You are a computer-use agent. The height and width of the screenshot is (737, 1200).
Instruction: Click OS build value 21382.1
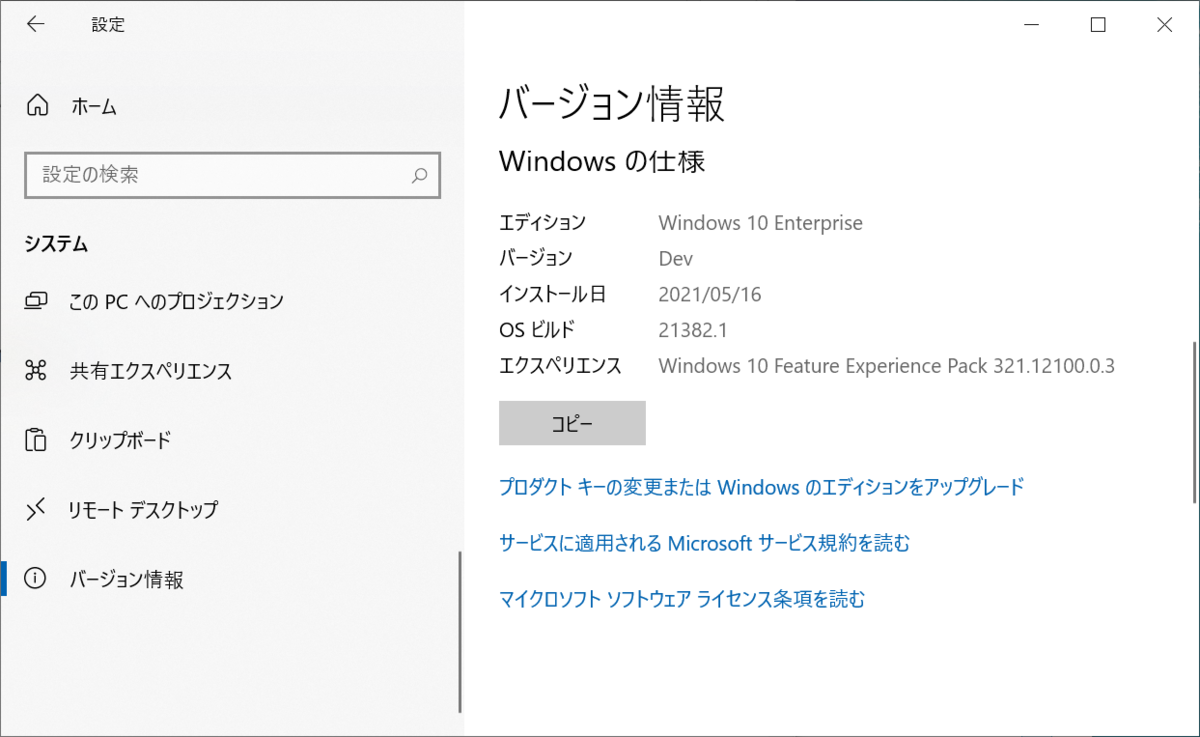[691, 330]
